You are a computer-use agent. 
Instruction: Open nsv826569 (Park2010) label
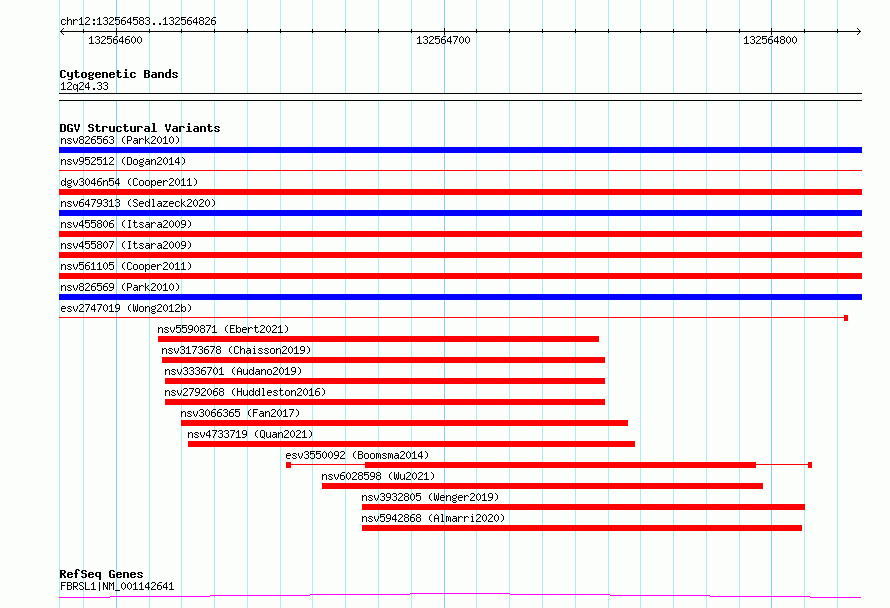point(120,287)
